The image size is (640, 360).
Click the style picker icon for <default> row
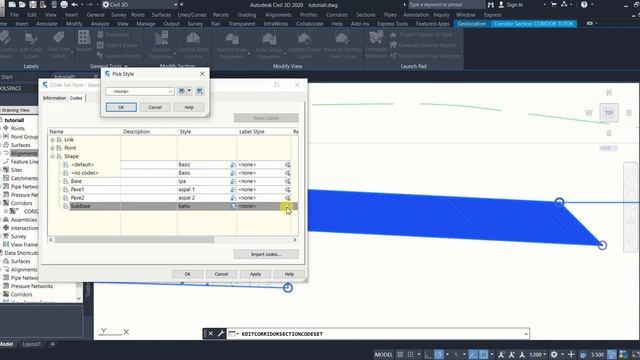pos(233,164)
